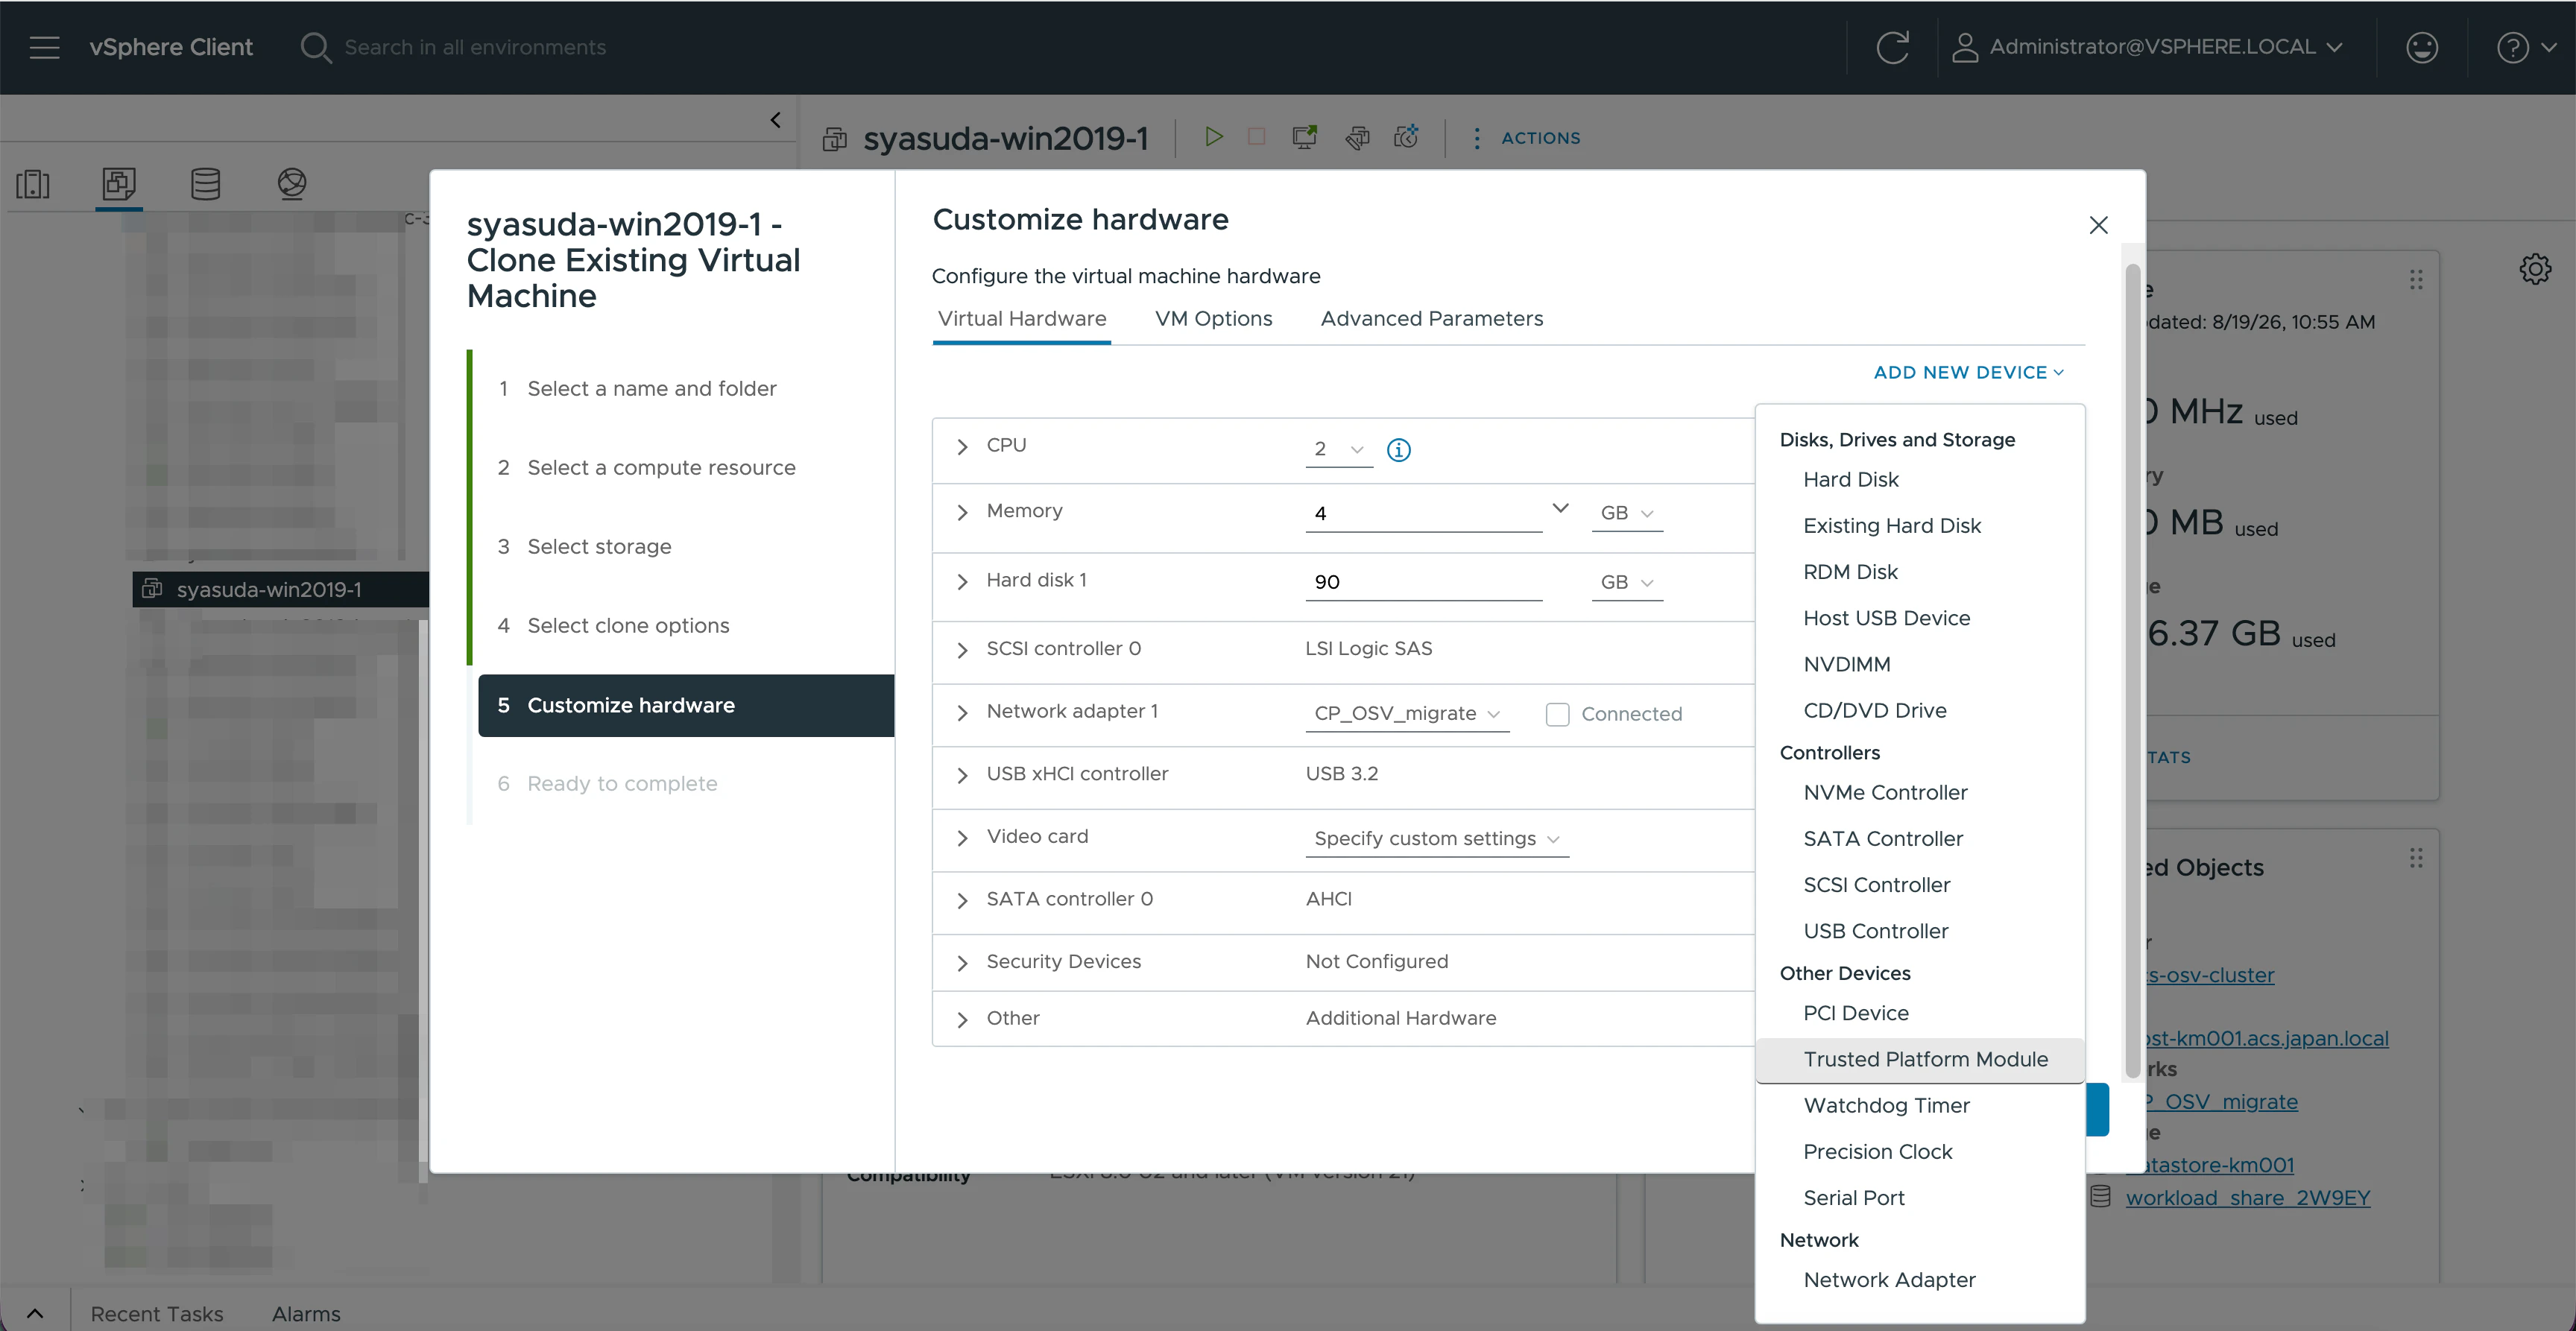Click the drag handle on the capacity card
Screen dimensions: 2576x1331
click(2416, 280)
